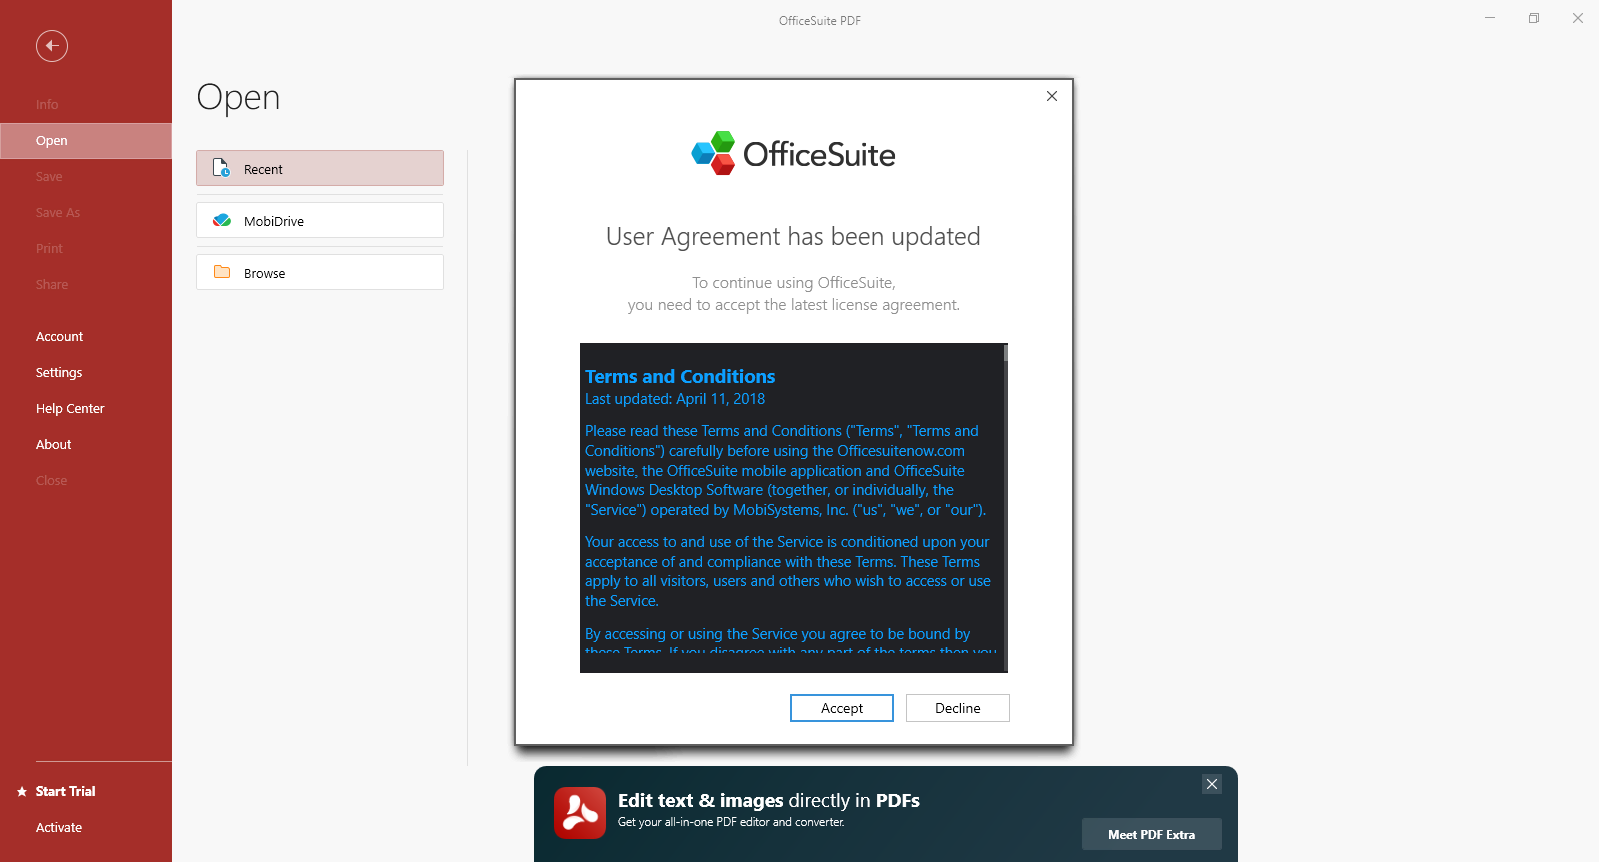
Task: Click the MobiDrive cloud icon
Action: 222,220
